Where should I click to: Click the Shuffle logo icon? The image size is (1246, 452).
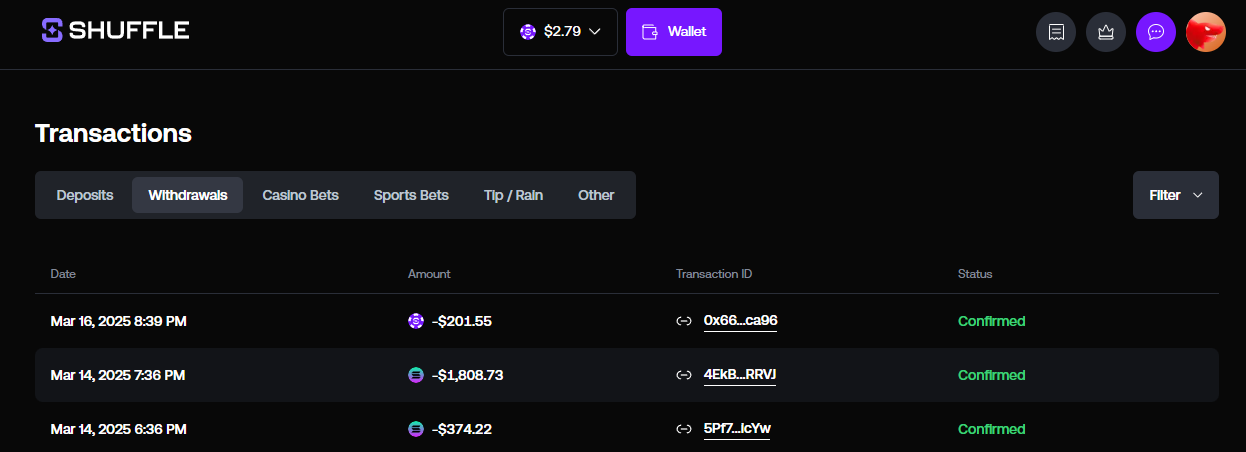click(52, 31)
